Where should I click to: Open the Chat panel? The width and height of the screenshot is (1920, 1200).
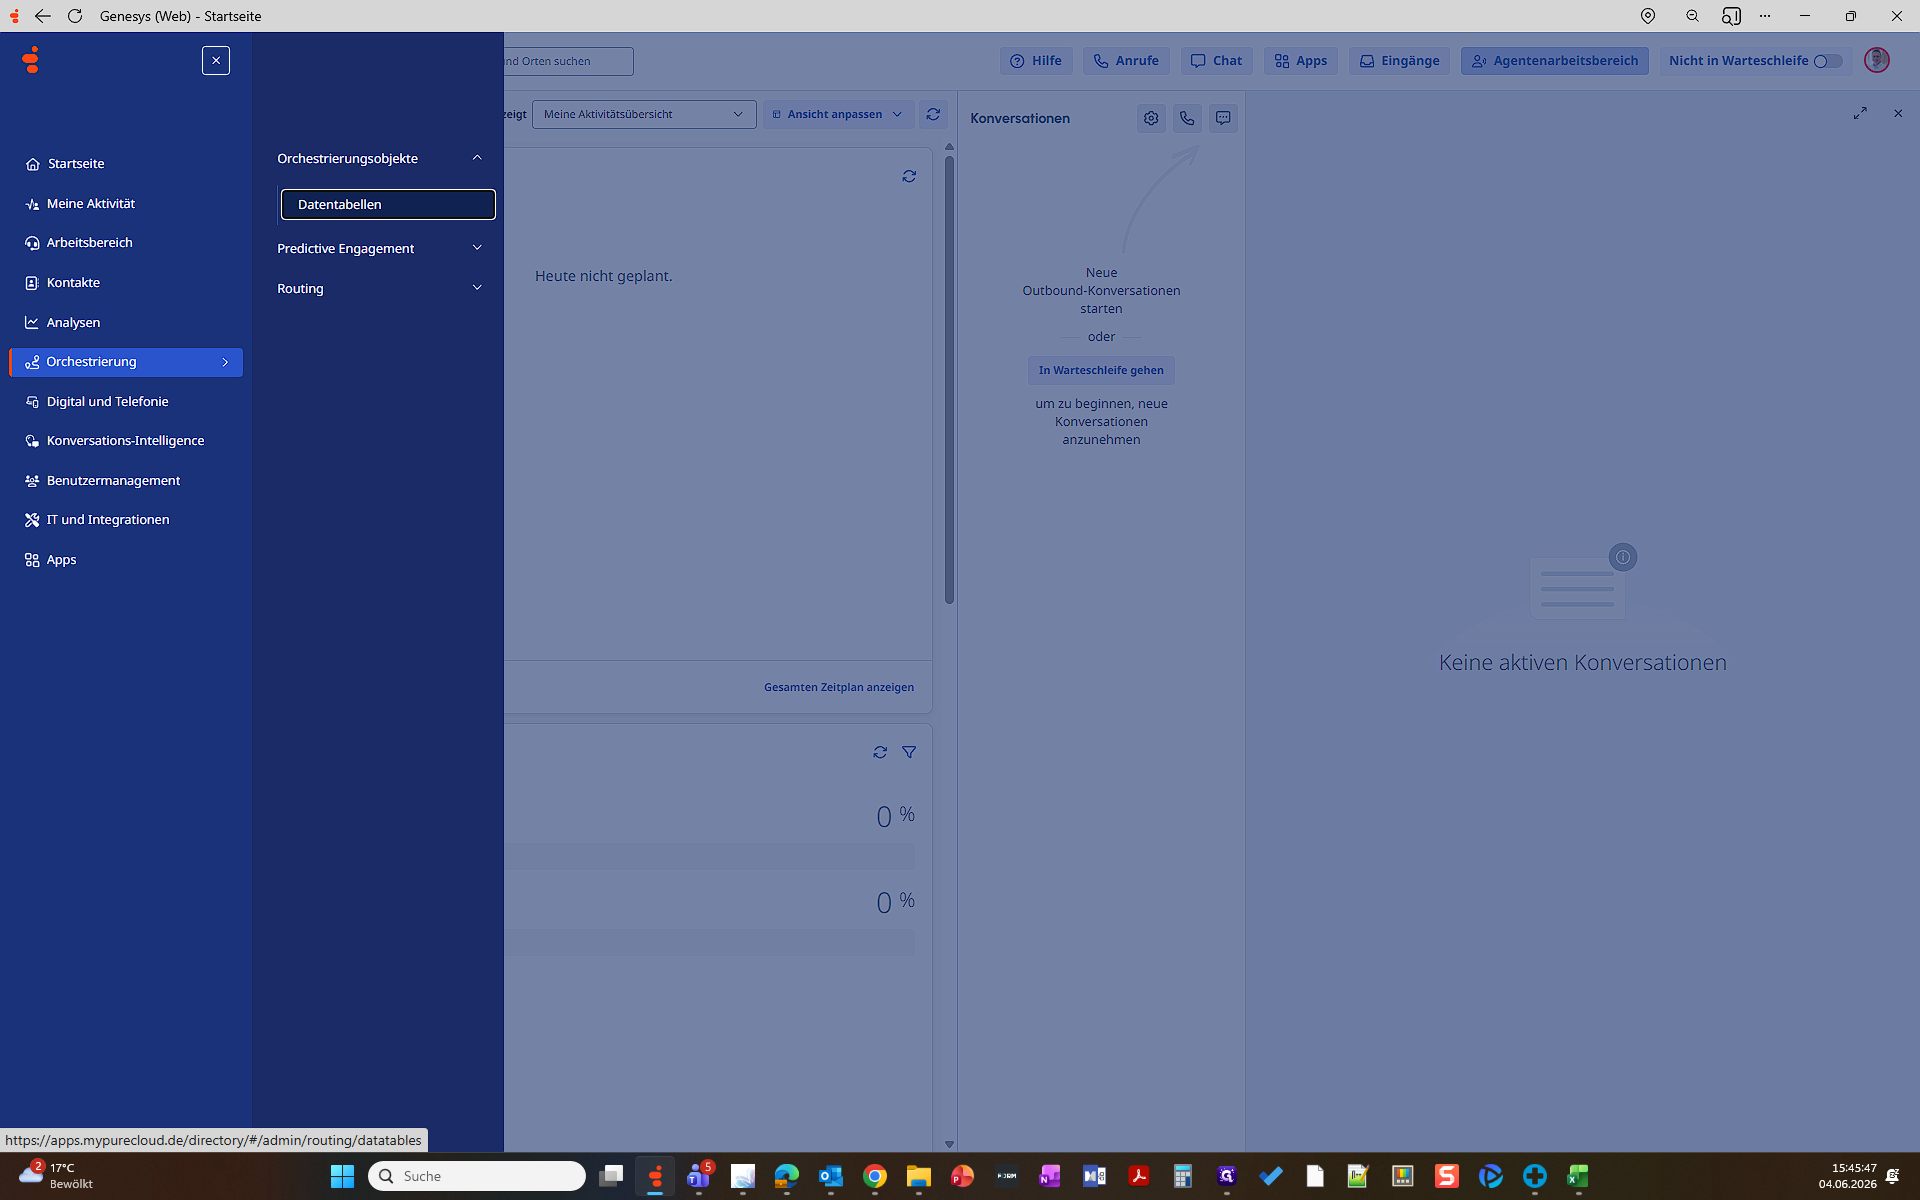[1216, 60]
